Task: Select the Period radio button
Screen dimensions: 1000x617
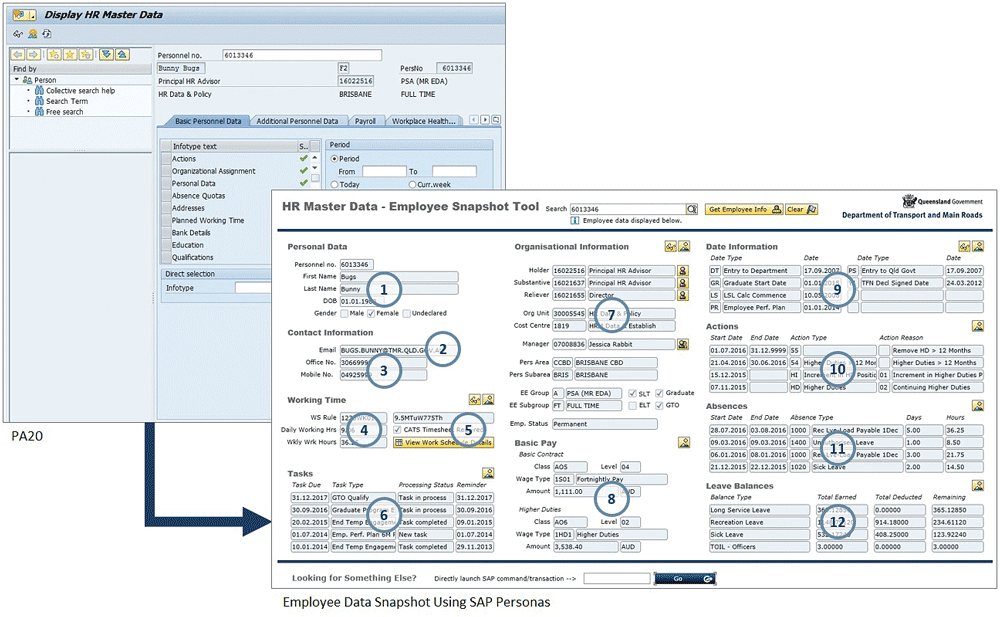Action: tap(334, 158)
